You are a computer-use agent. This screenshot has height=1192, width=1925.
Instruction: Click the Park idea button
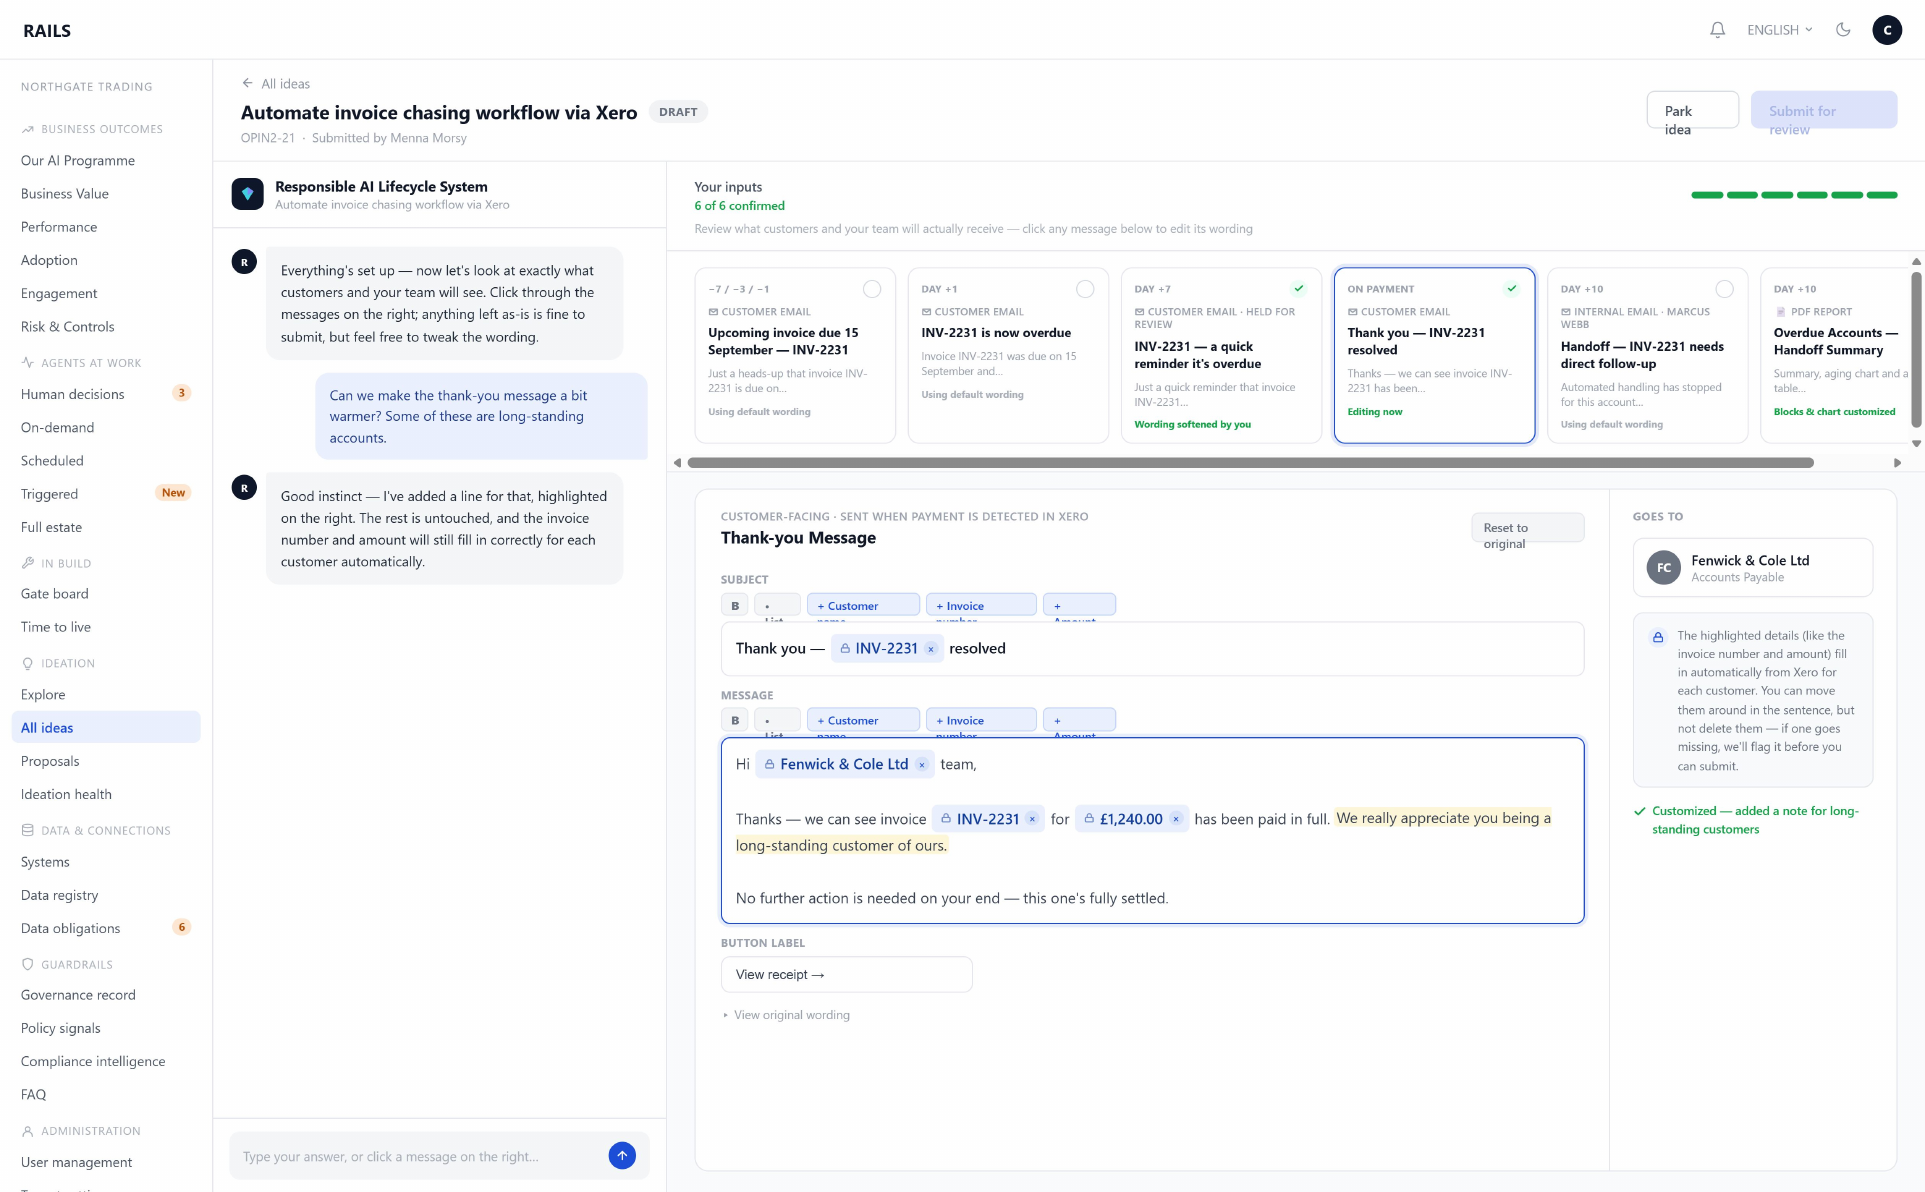click(1692, 110)
